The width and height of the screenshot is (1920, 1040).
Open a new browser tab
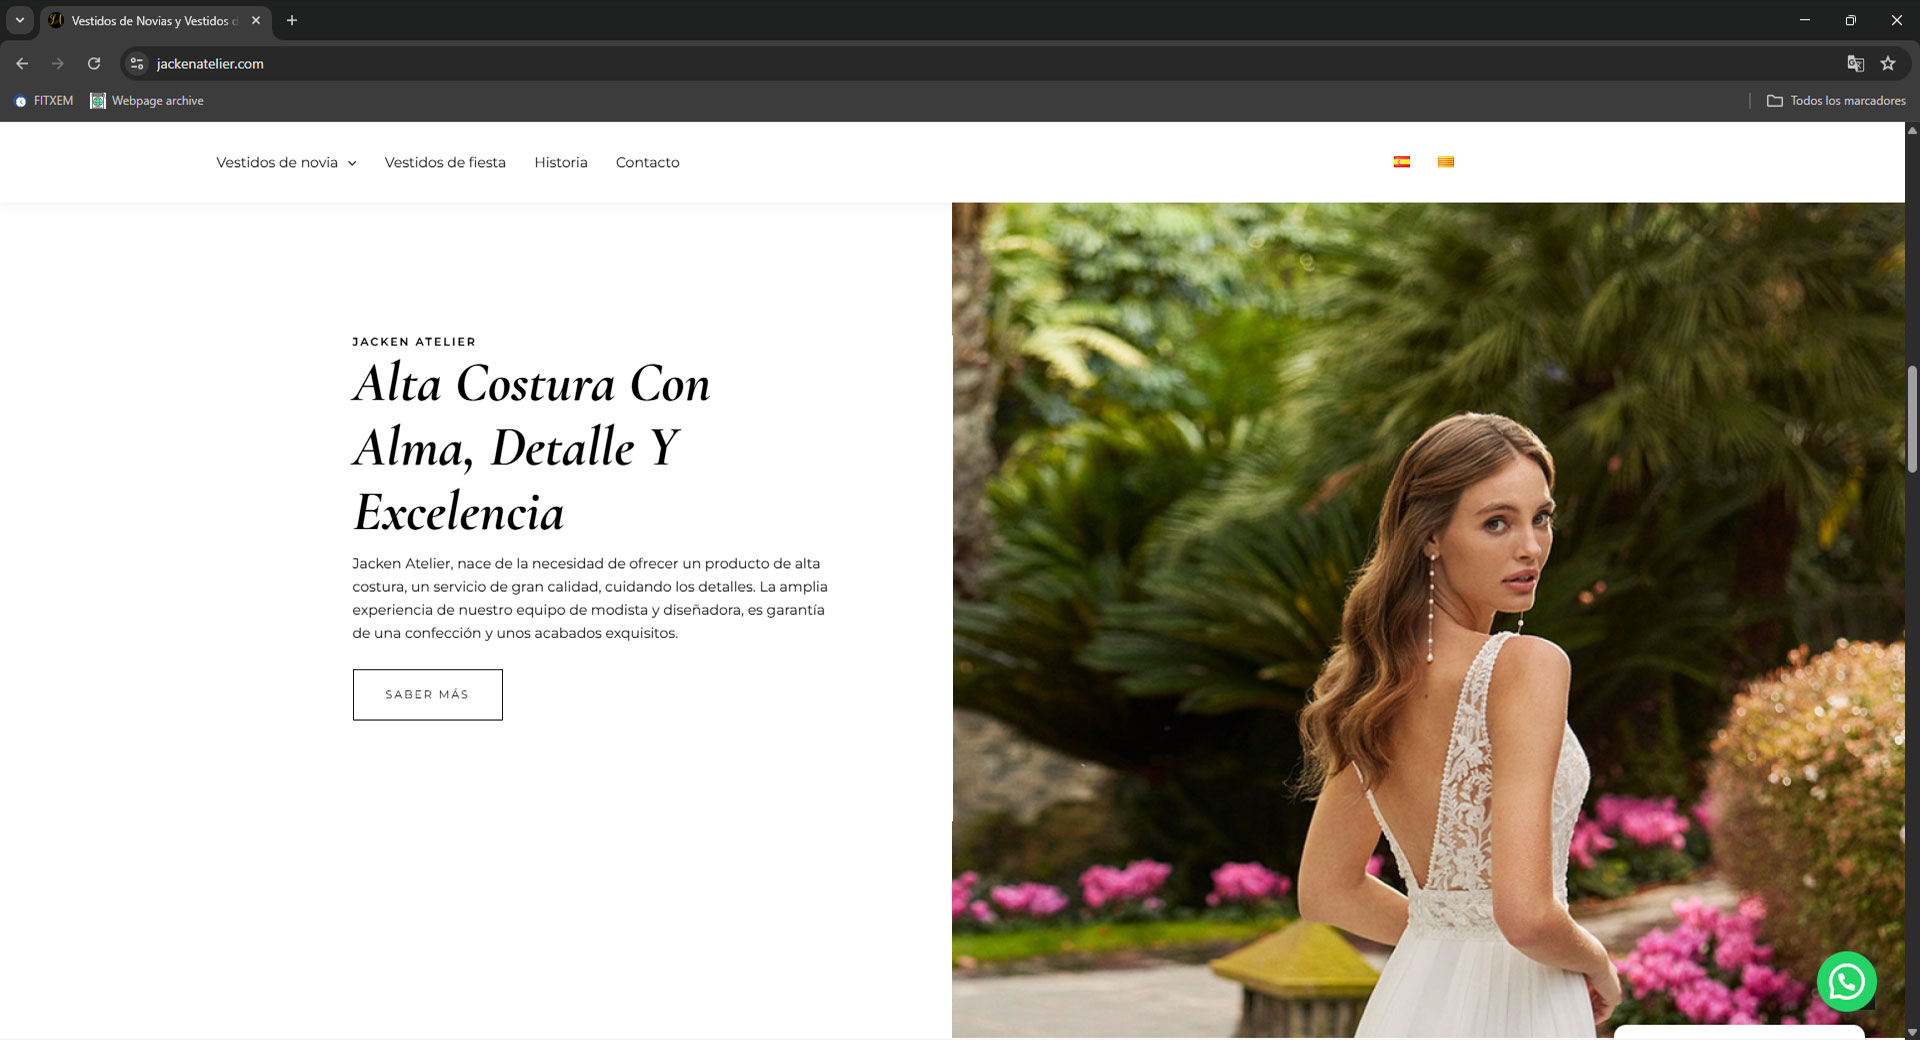tap(292, 20)
